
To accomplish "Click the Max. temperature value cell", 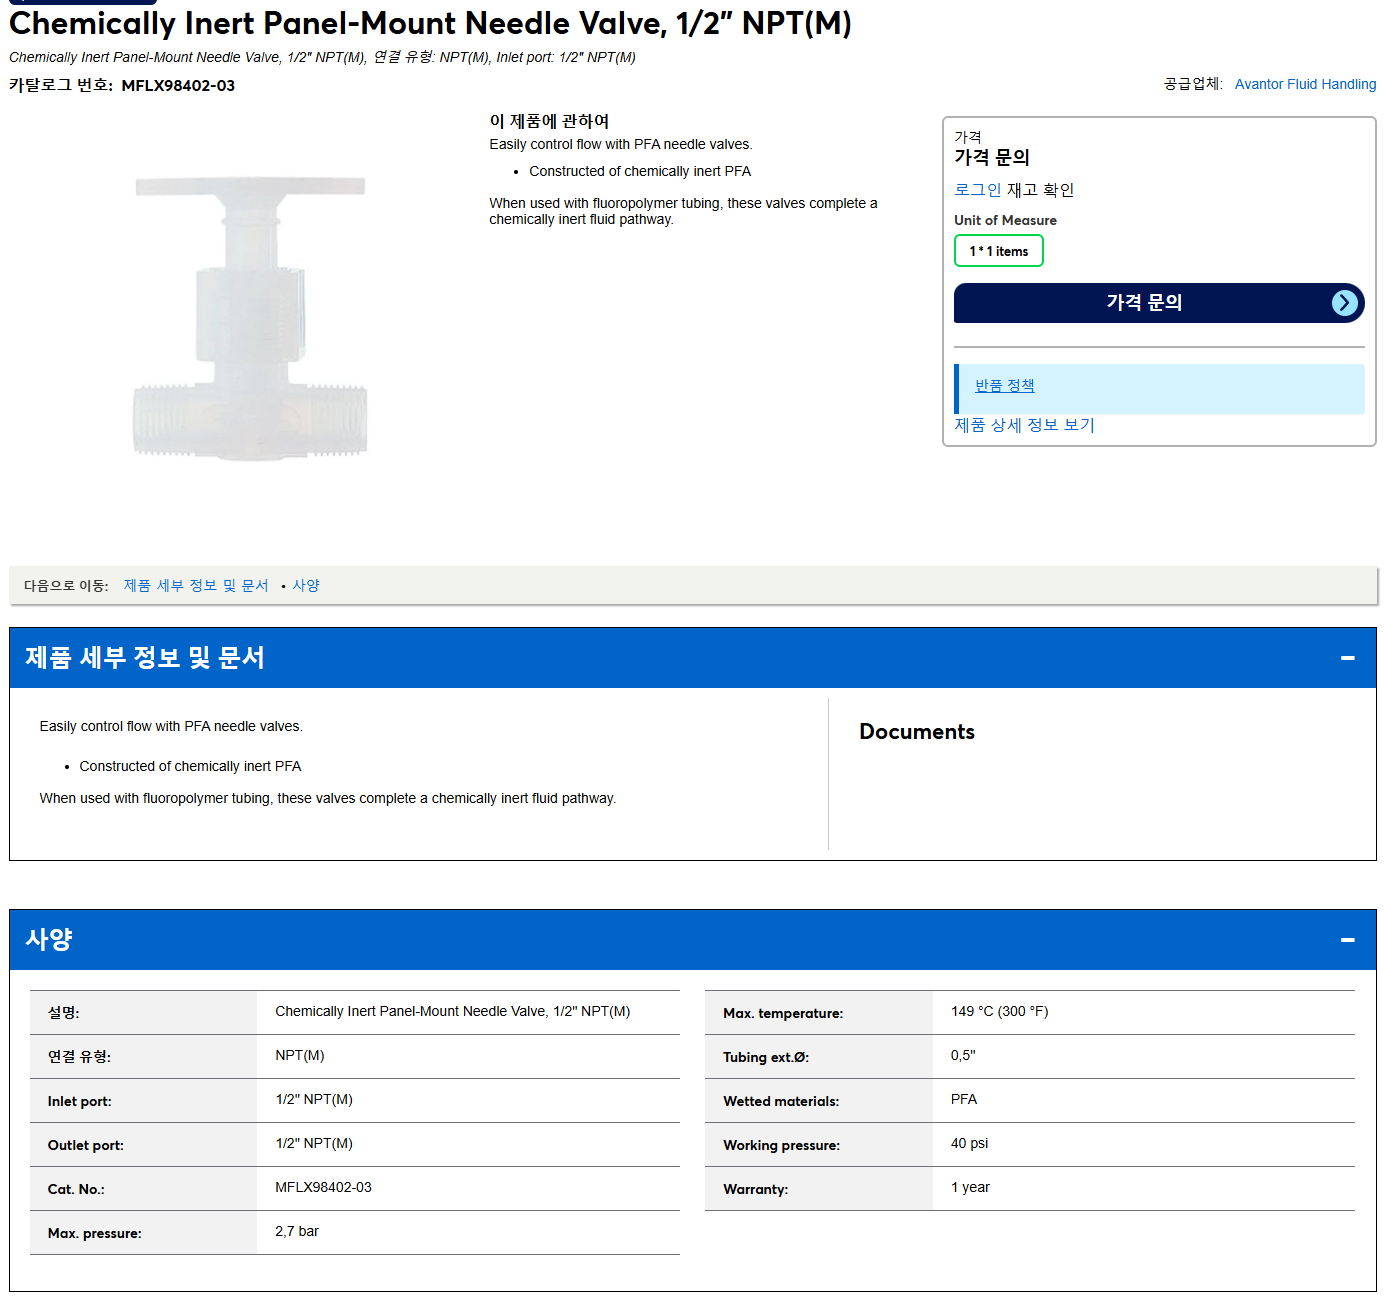I will coord(1143,1012).
